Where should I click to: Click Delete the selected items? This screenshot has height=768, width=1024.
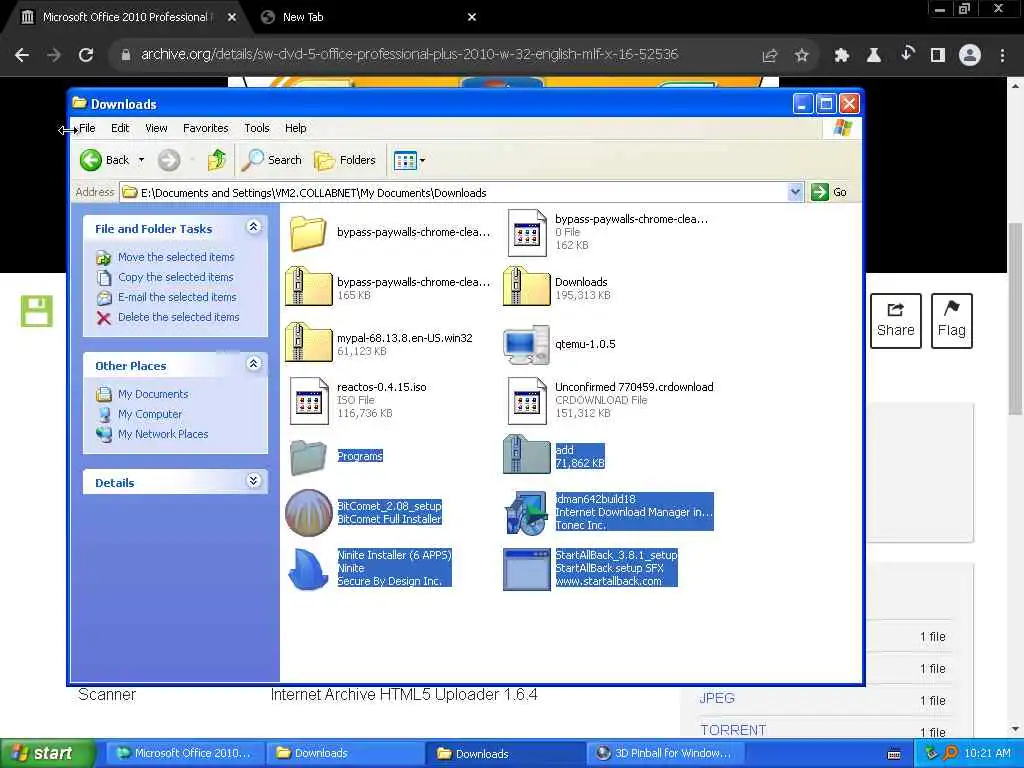pyautogui.click(x=178, y=317)
